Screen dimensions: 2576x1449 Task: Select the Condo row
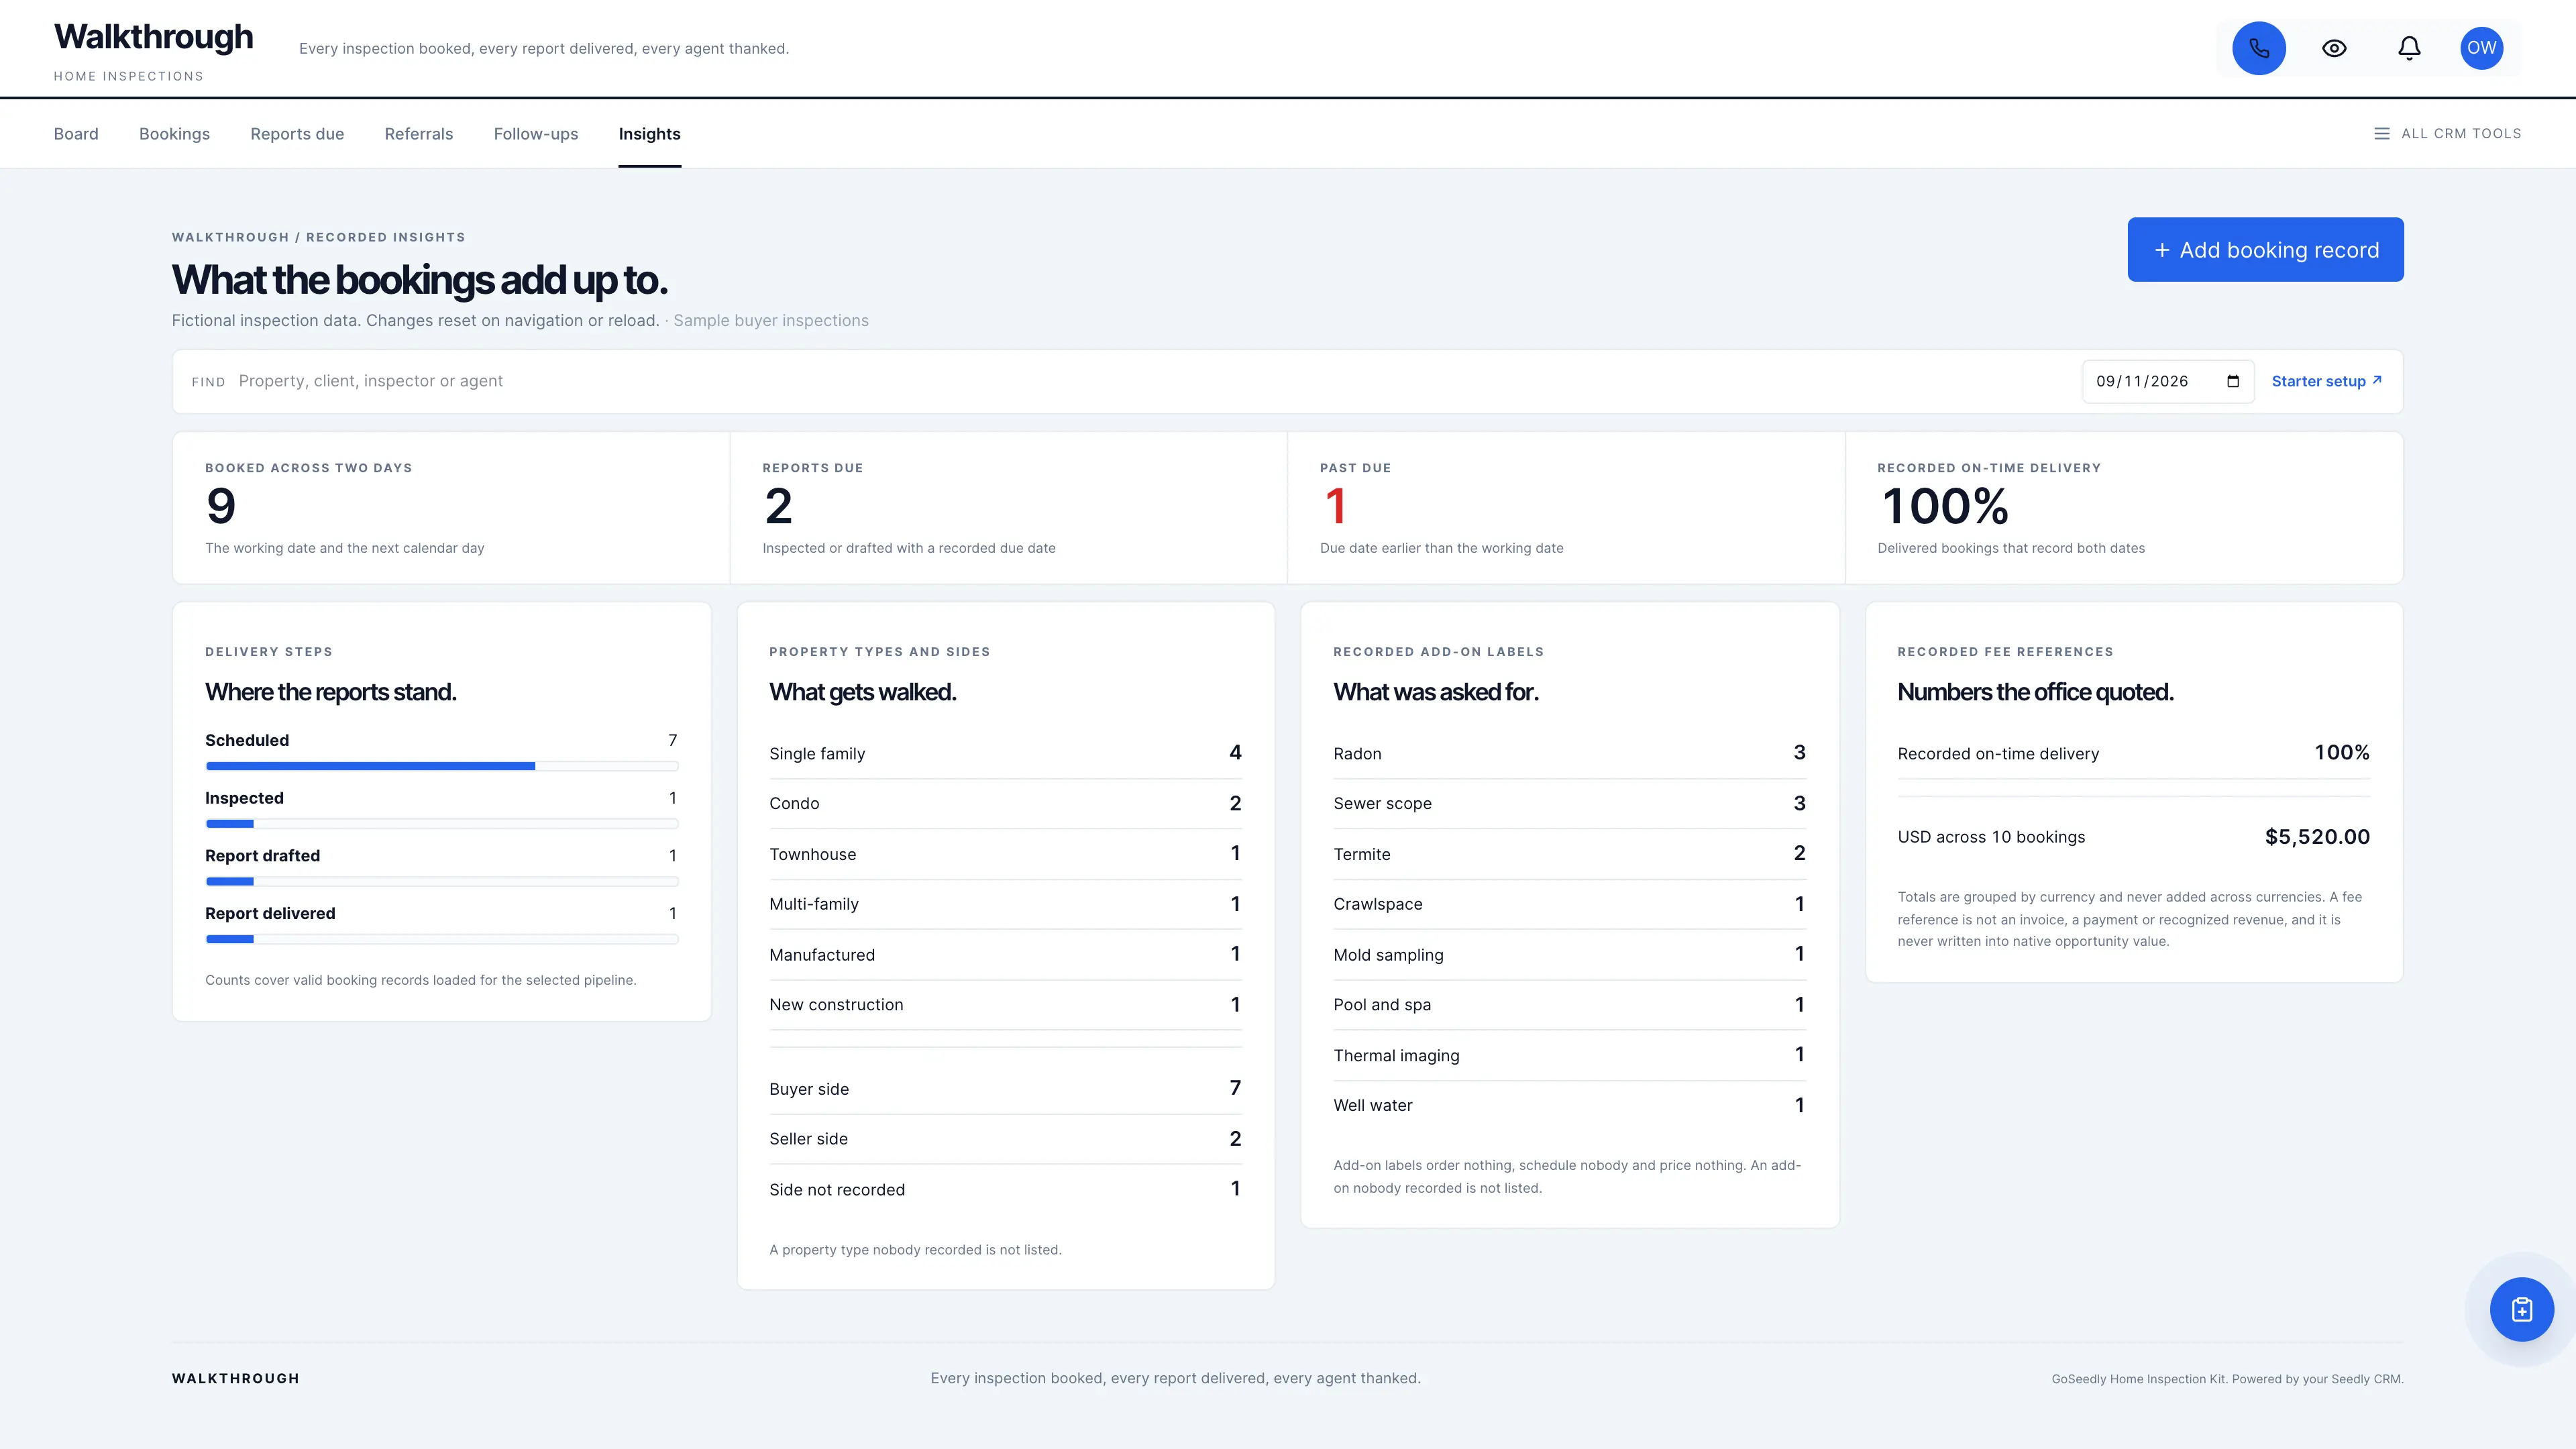pyautogui.click(x=1005, y=803)
